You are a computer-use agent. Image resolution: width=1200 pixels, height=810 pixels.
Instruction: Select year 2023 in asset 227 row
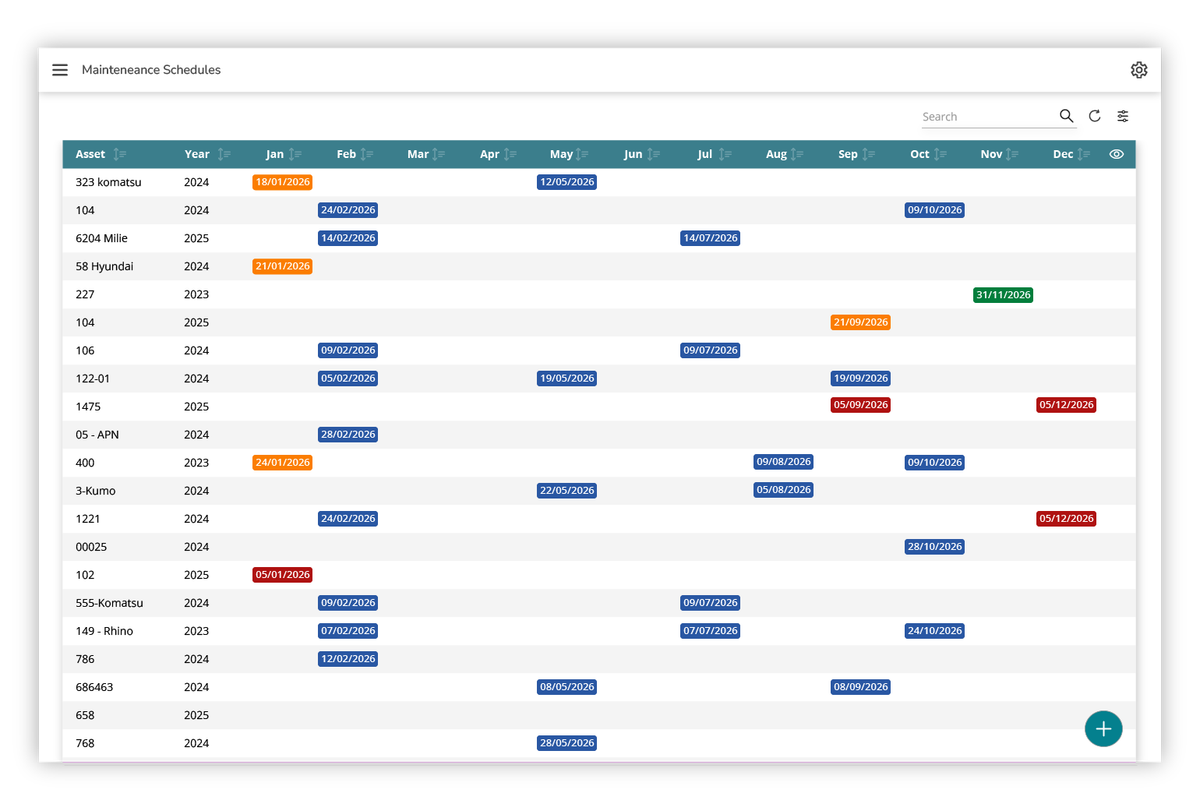point(197,294)
